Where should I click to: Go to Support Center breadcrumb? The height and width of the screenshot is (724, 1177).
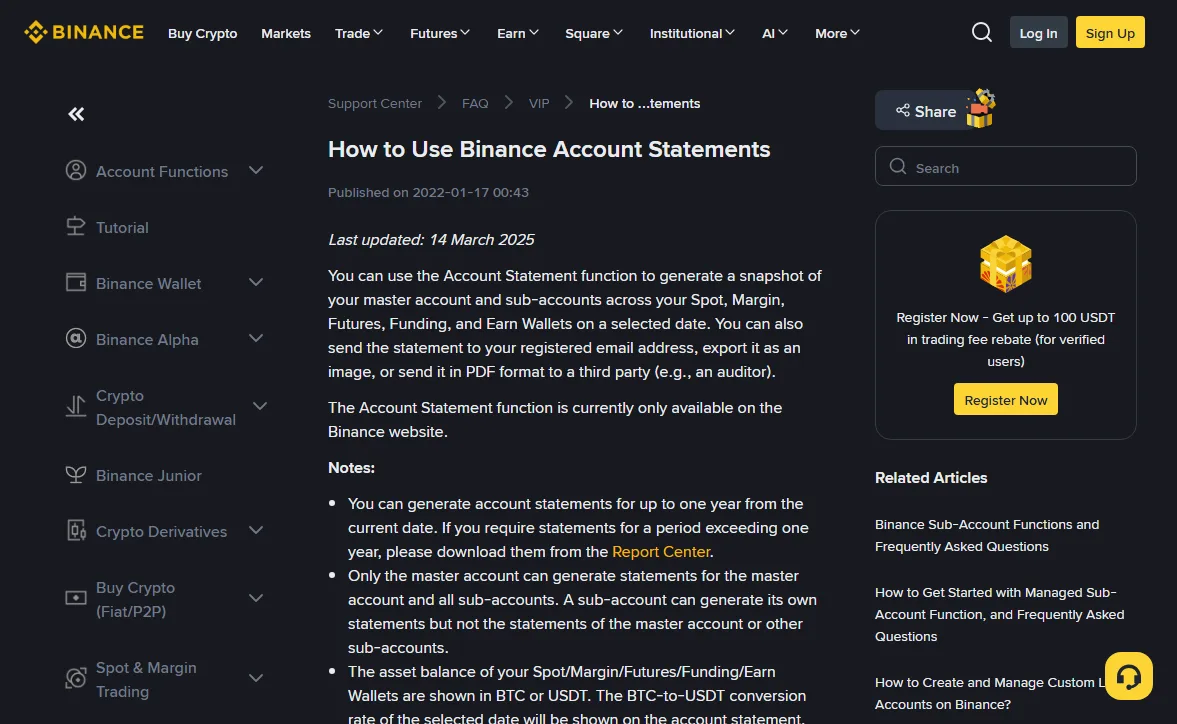(375, 104)
